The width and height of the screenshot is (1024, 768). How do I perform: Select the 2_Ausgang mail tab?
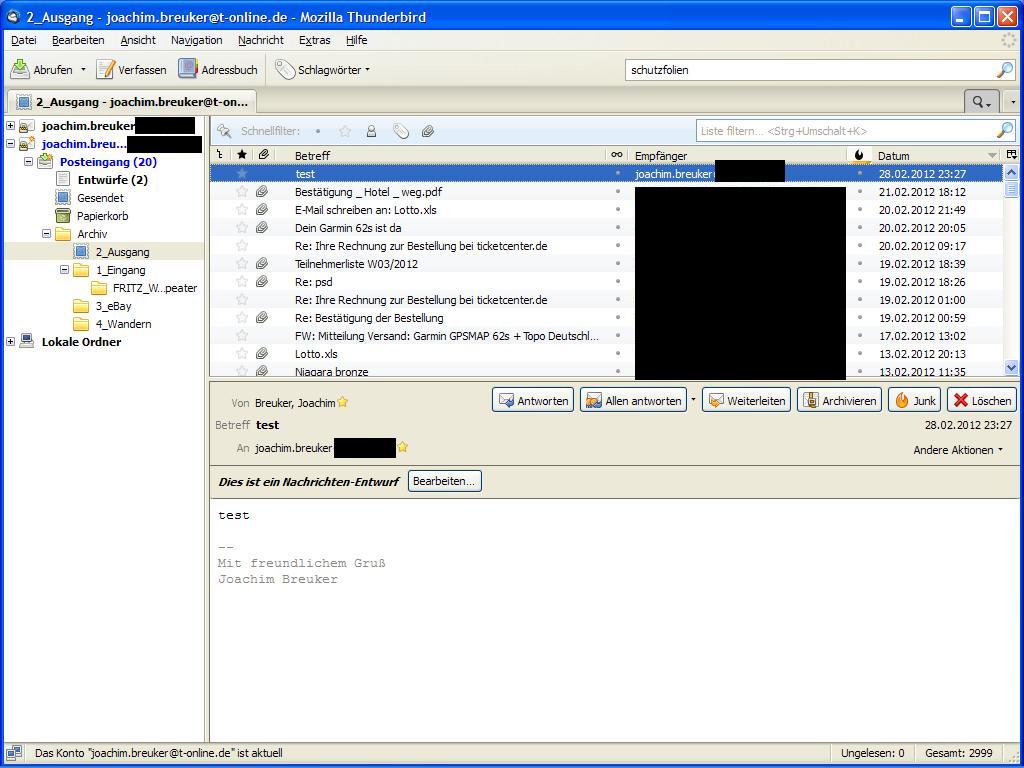click(132, 102)
